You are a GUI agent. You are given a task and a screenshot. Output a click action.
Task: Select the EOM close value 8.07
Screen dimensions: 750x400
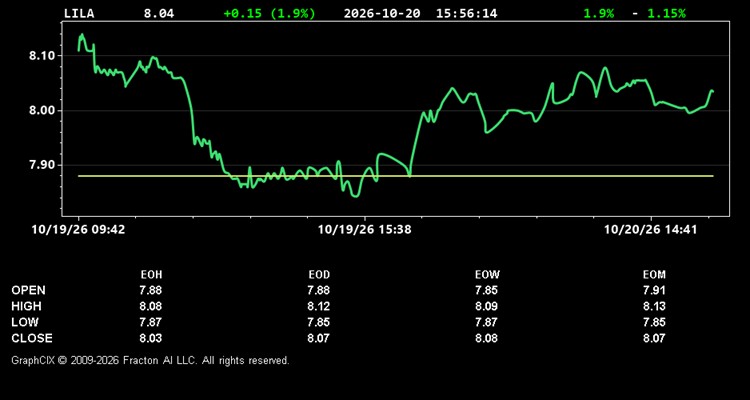coord(654,338)
